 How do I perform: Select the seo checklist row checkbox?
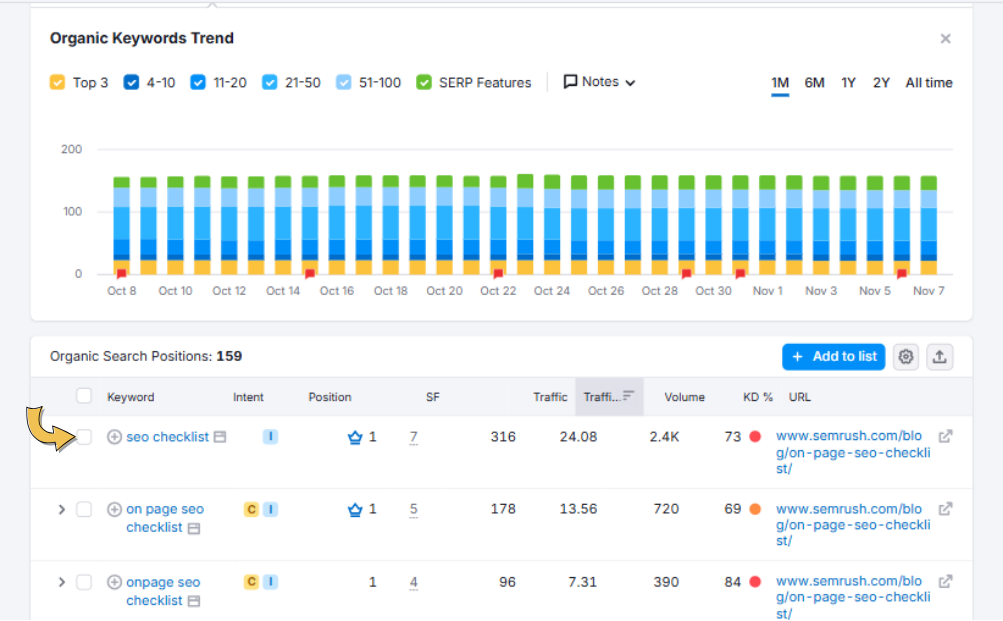[84, 437]
